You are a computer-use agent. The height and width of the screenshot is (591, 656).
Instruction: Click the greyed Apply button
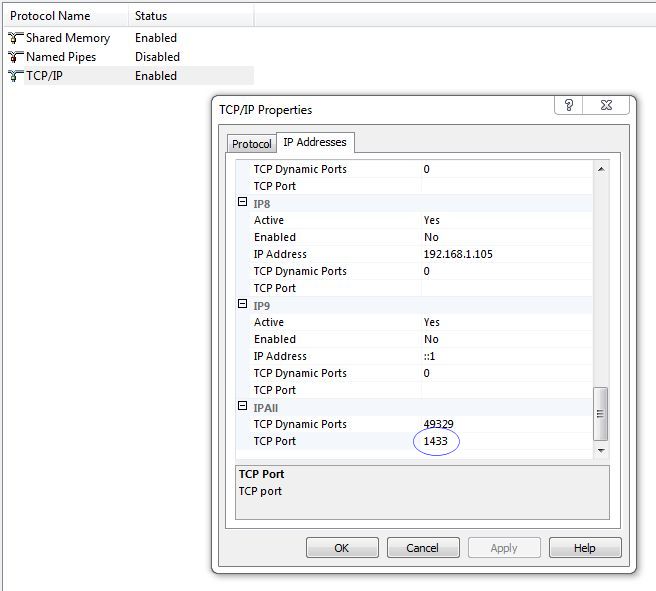tap(504, 548)
